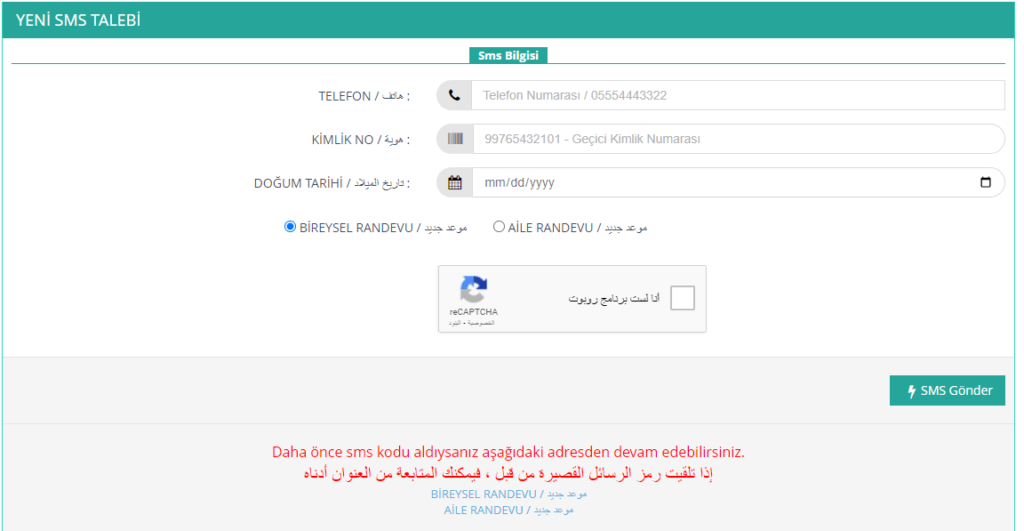Click the reCAPTCHA logo
Image resolution: width=1024 pixels, height=531 pixels.
click(473, 290)
